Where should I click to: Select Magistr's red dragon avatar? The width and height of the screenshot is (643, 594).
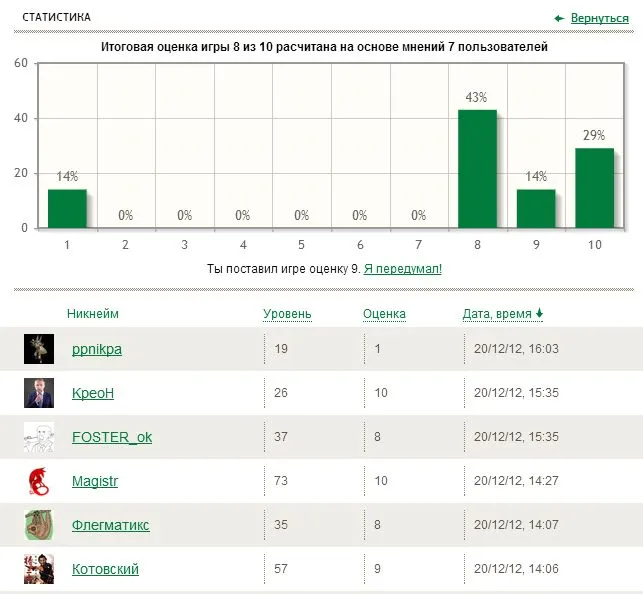(x=39, y=481)
